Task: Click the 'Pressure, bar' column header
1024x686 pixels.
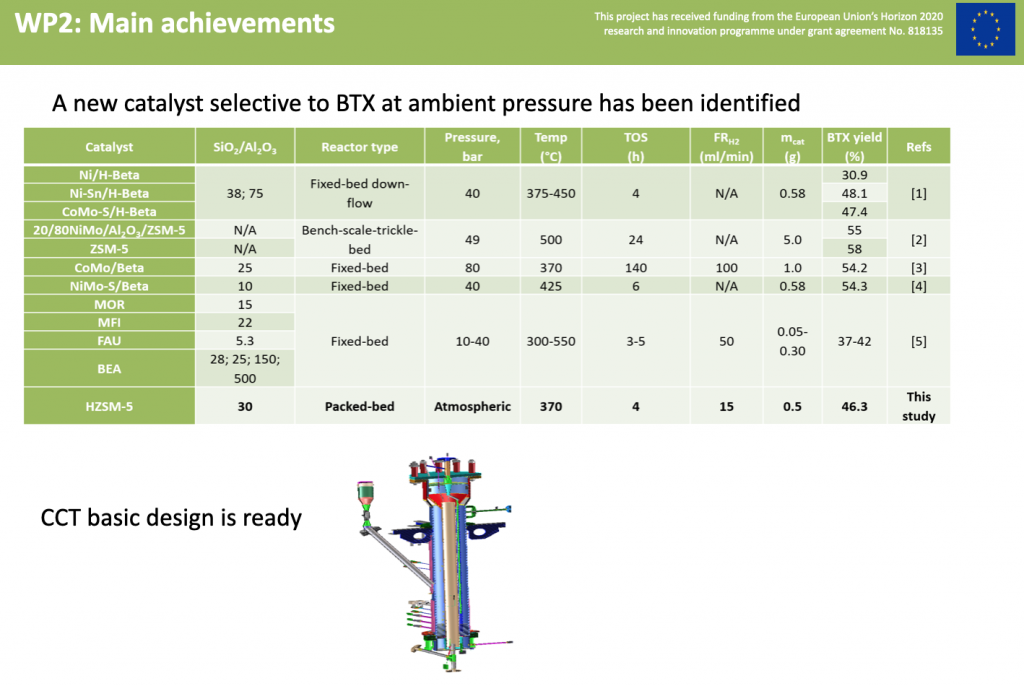Action: click(x=472, y=146)
